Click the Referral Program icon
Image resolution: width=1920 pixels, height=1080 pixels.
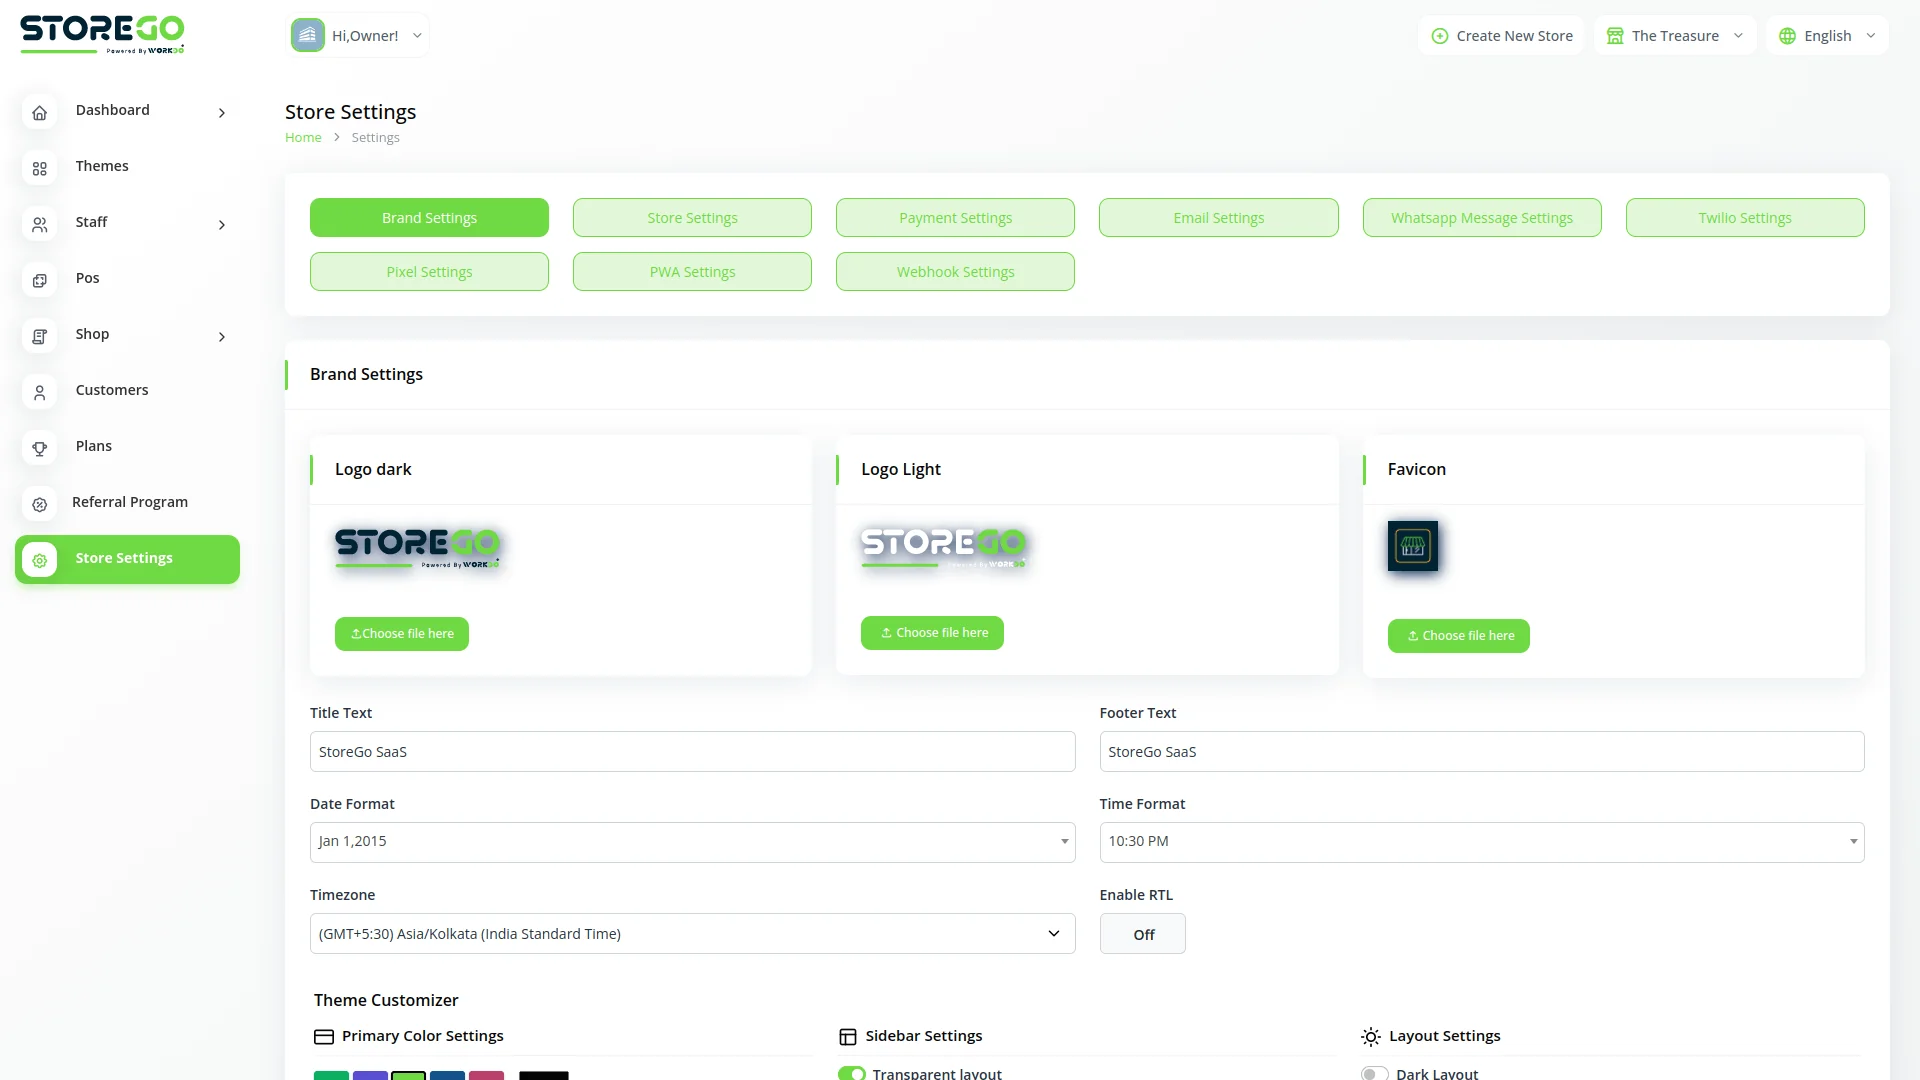click(40, 505)
